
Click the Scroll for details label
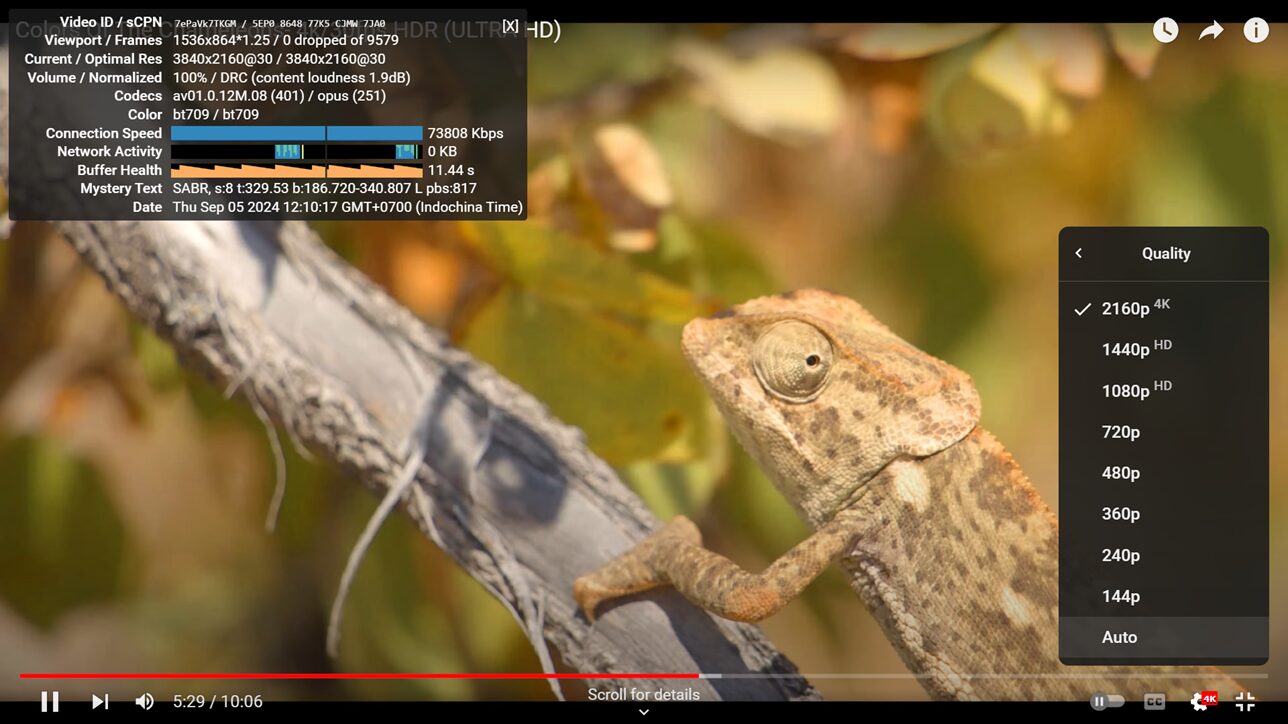click(644, 694)
